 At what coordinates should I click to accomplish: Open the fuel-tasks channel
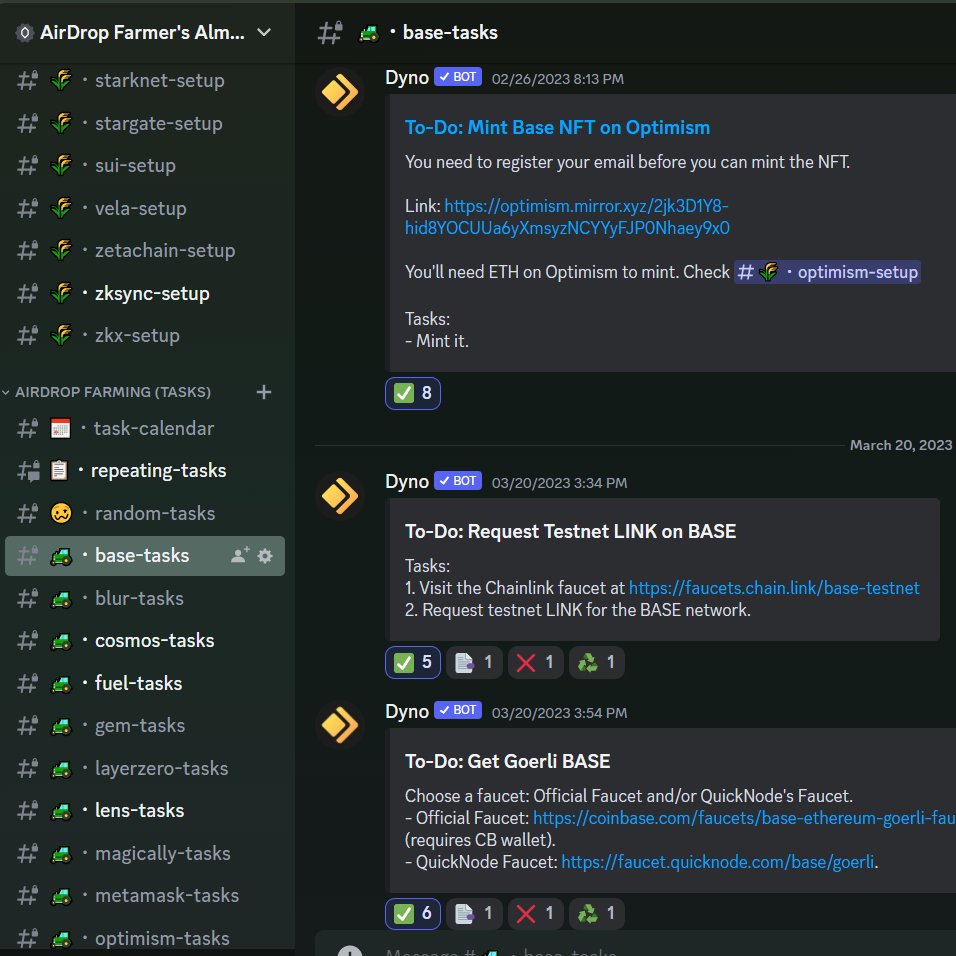[x=145, y=683]
